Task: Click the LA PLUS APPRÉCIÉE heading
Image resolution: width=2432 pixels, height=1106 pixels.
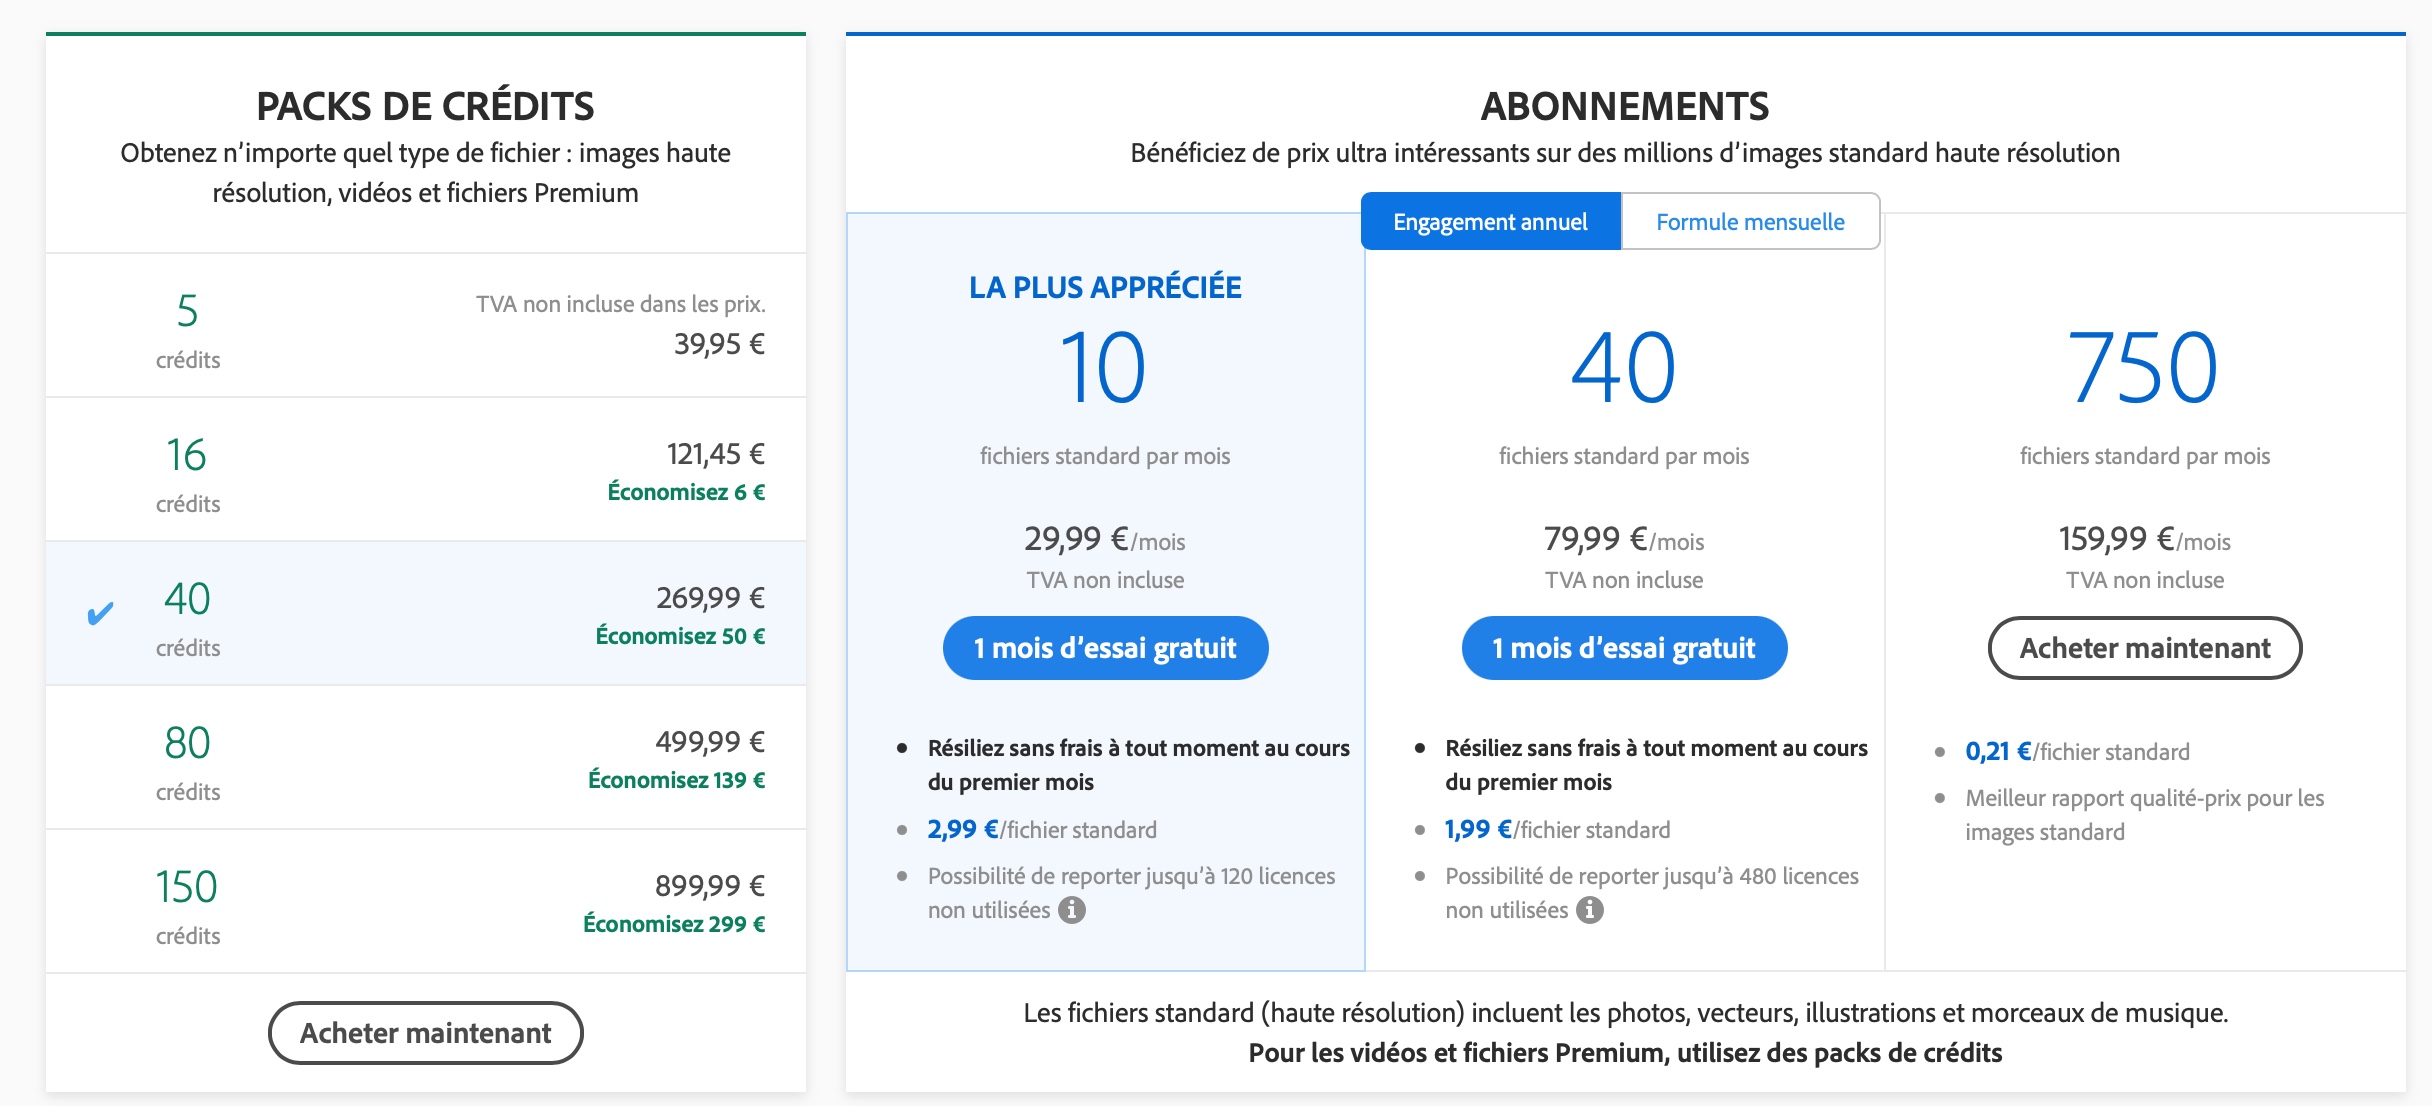Action: tap(1105, 288)
